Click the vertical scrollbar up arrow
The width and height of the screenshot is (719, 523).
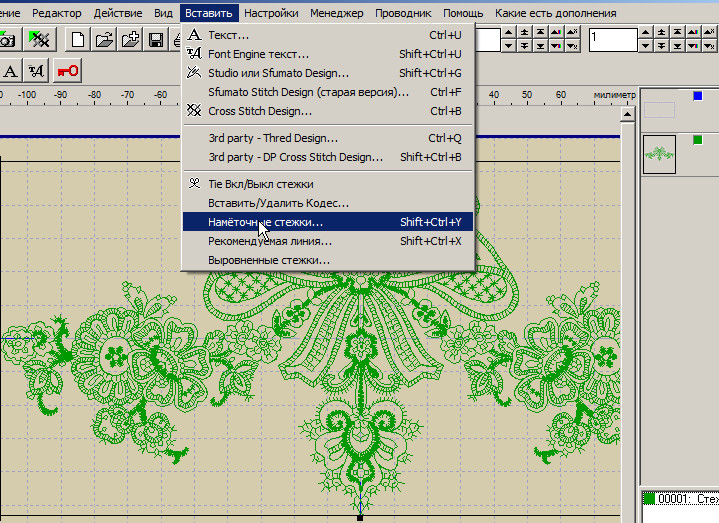[x=627, y=114]
